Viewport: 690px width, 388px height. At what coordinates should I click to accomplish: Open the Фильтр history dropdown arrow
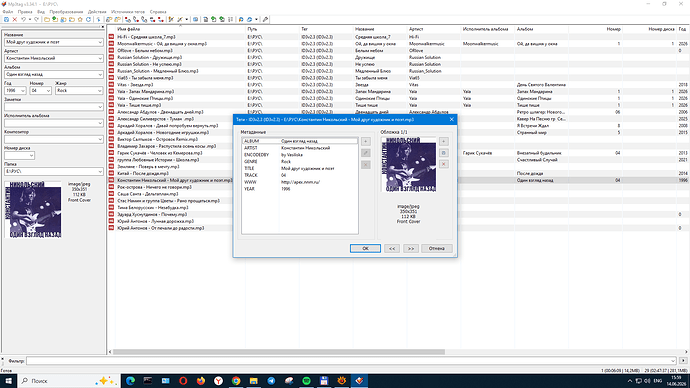673,361
